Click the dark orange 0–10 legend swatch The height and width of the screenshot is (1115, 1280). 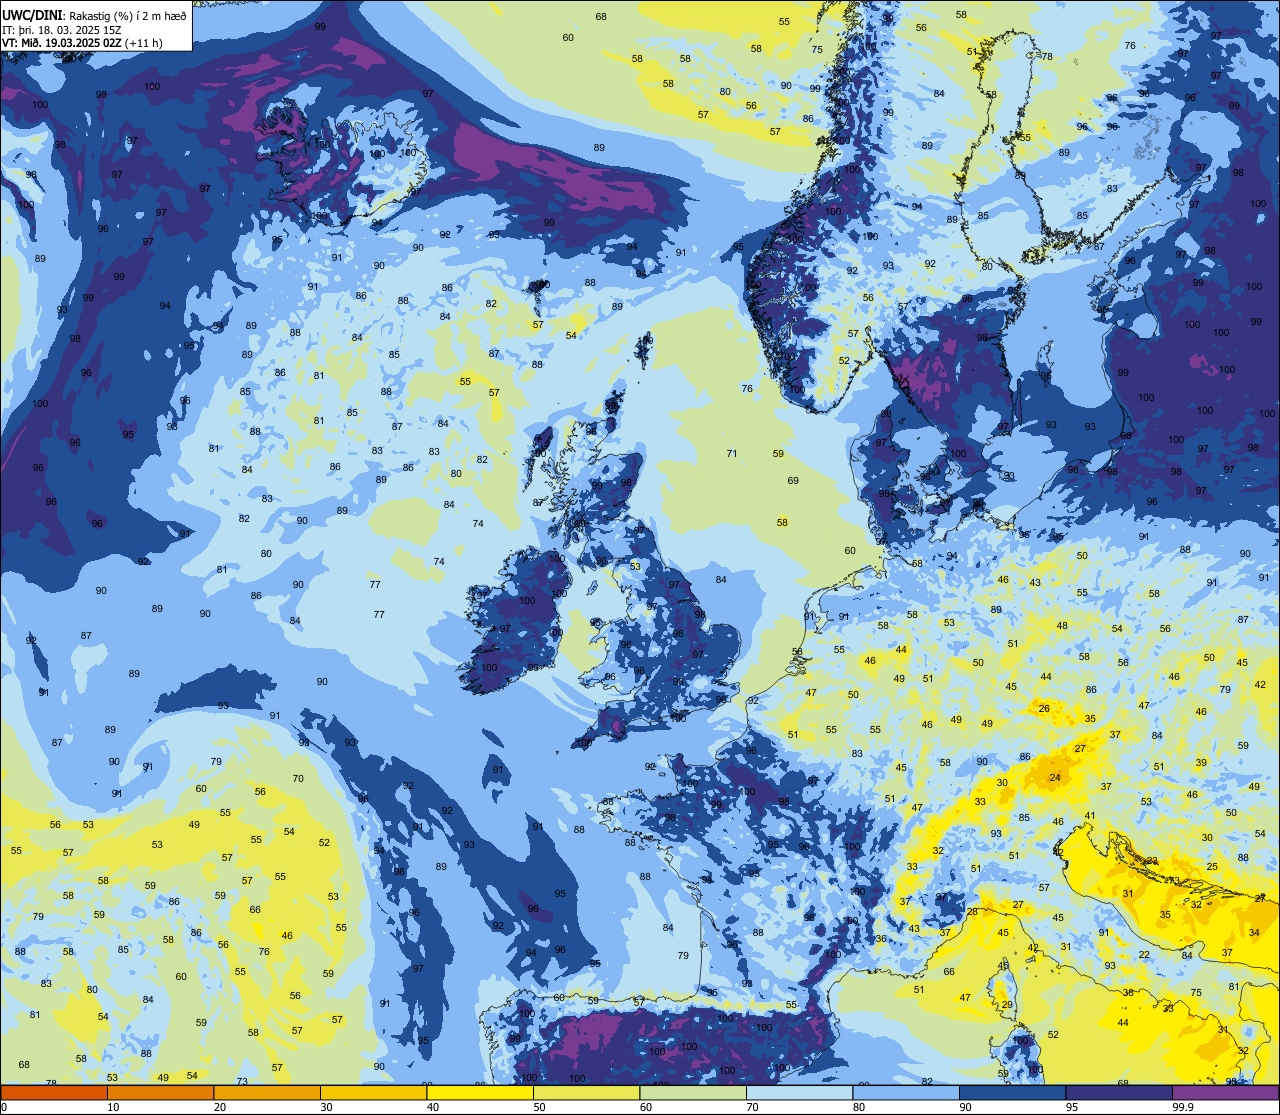[x=54, y=1093]
